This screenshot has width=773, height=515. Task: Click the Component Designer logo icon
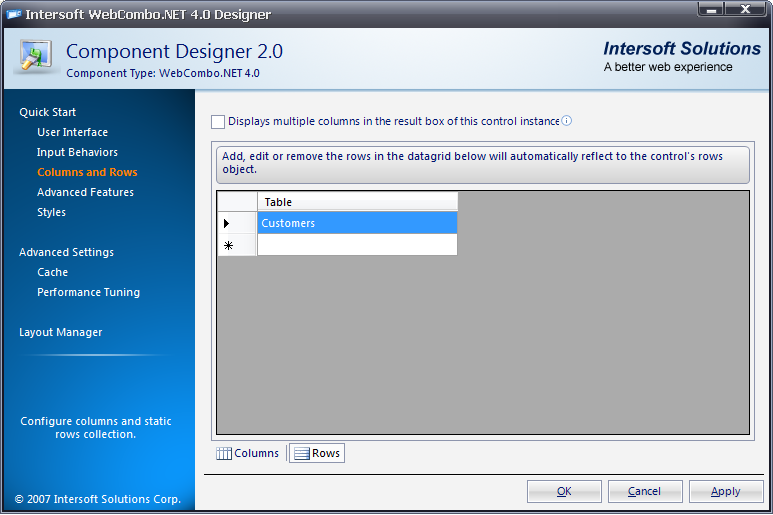point(36,57)
